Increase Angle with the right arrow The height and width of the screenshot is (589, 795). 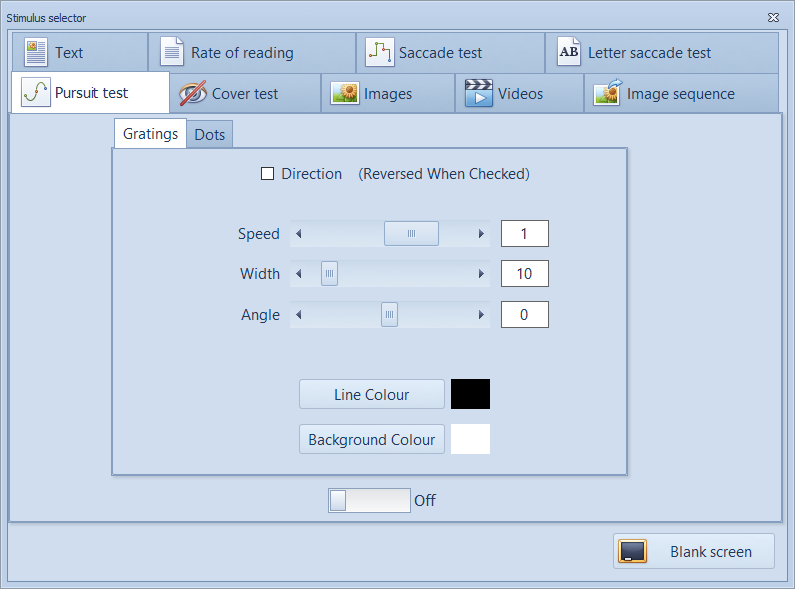tap(481, 315)
